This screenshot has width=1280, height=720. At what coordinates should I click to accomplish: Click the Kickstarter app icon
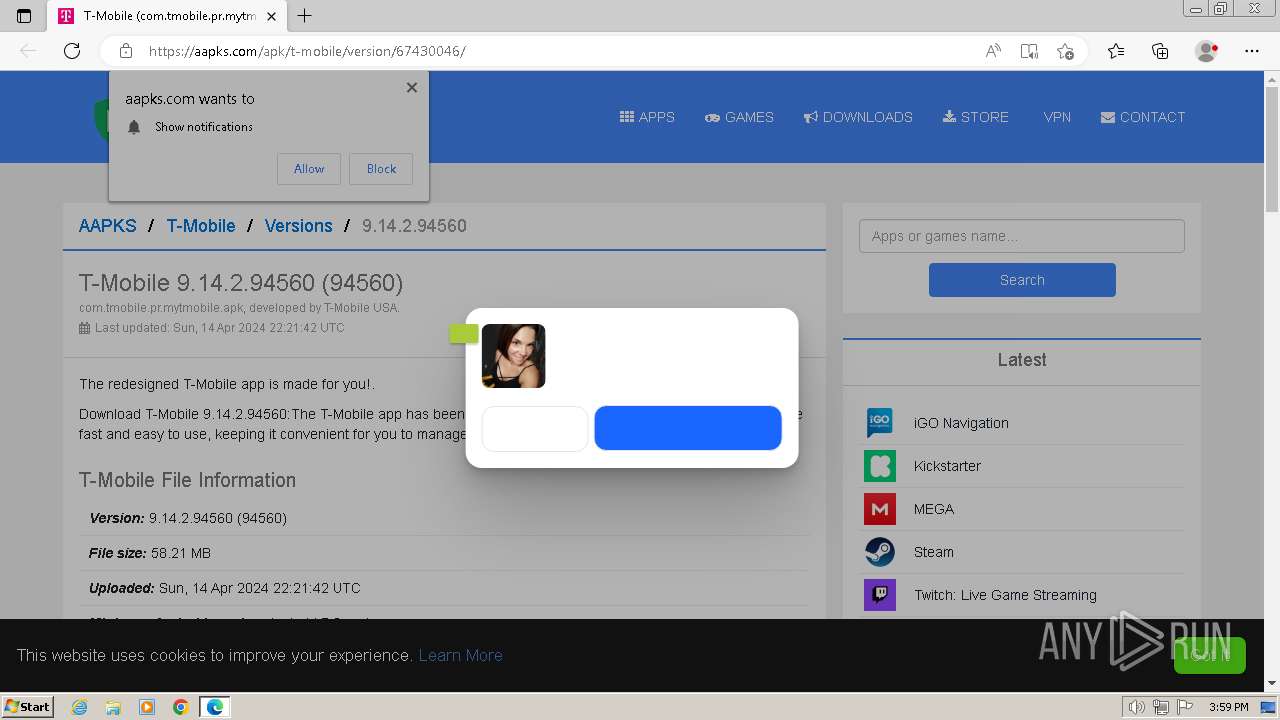coord(880,466)
